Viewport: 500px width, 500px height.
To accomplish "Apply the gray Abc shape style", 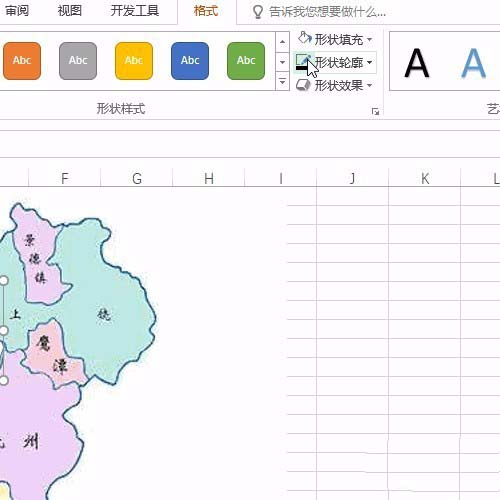I will (x=78, y=61).
